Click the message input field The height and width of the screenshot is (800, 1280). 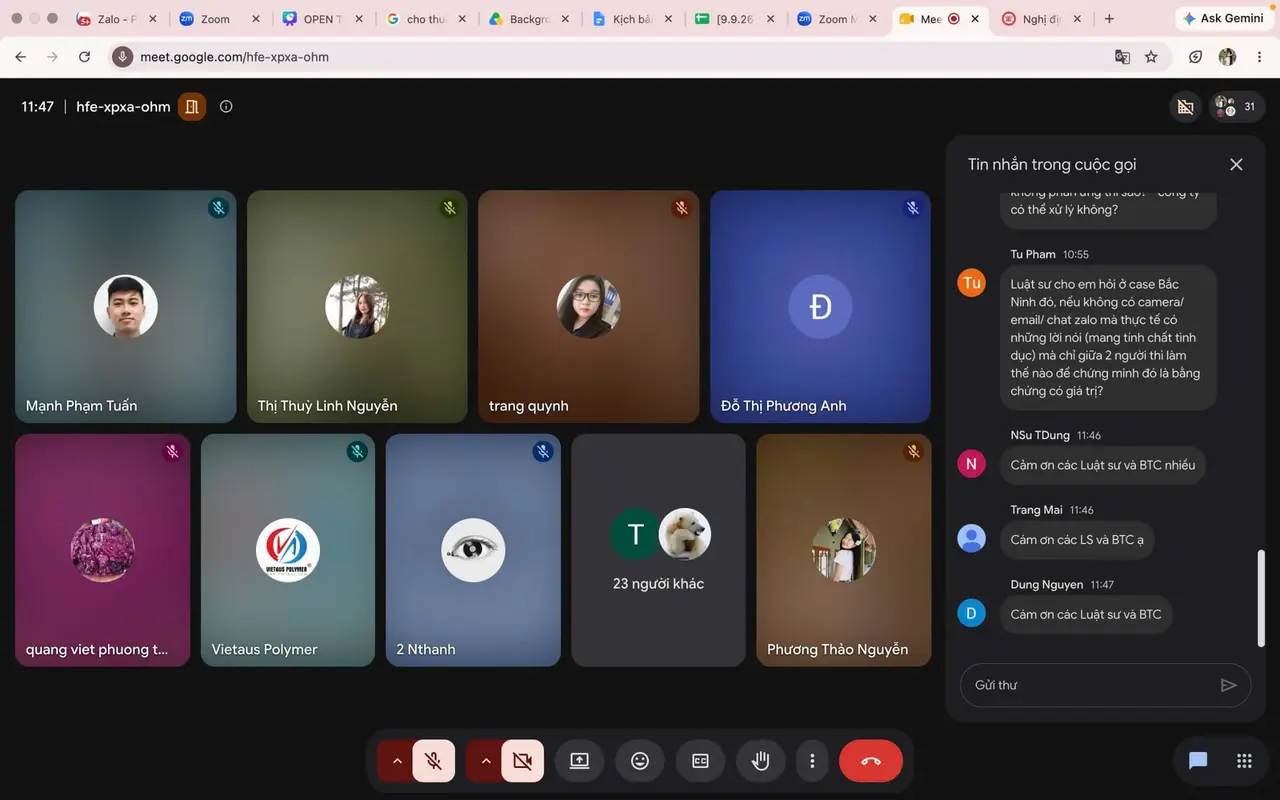click(1090, 685)
